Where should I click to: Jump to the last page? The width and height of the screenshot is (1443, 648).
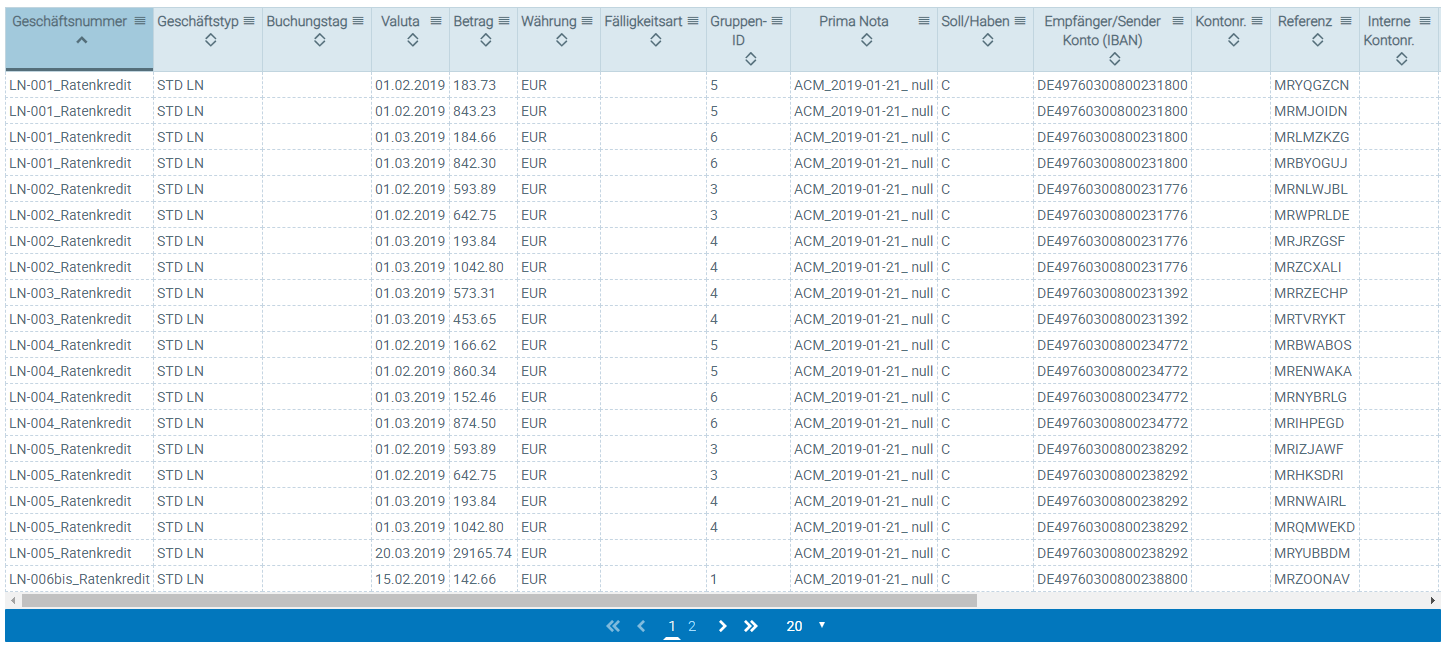tap(751, 626)
